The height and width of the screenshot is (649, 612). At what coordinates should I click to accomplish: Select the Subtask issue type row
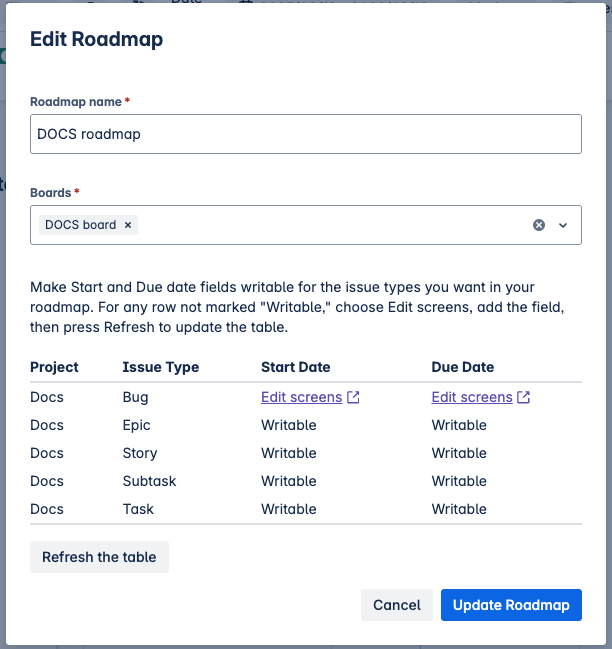[x=149, y=481]
